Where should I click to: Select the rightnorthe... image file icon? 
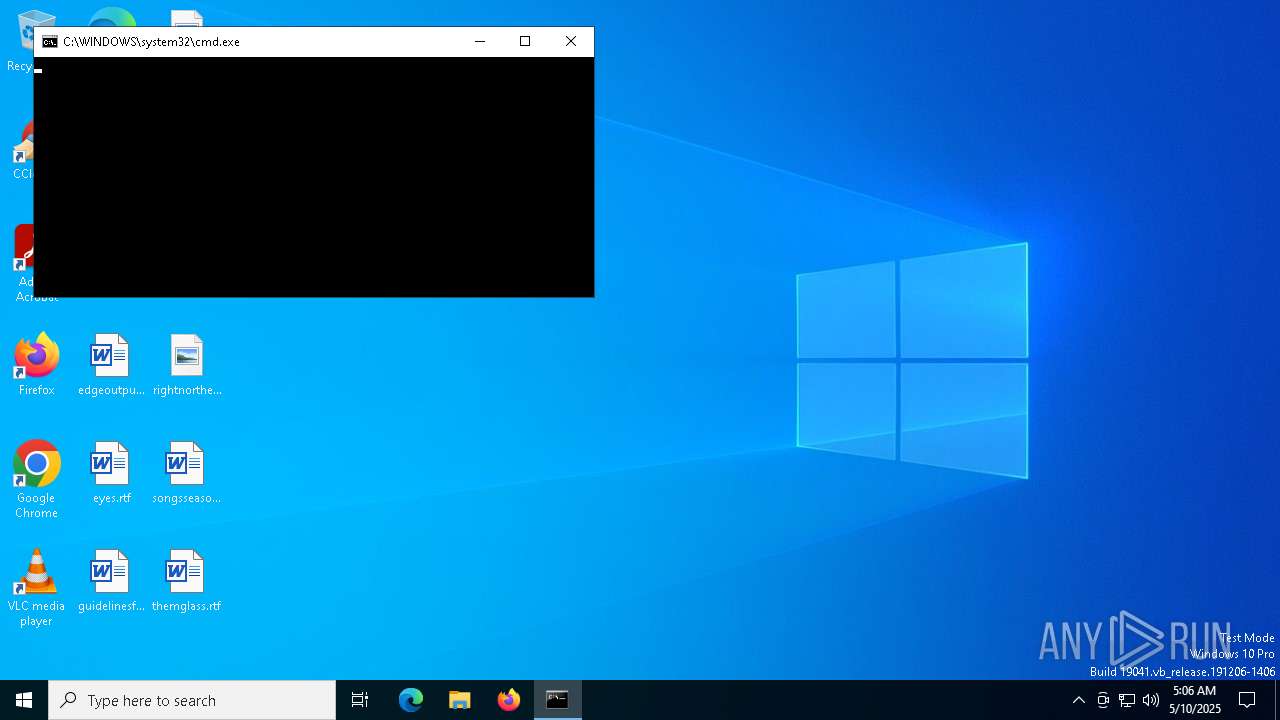coord(187,364)
